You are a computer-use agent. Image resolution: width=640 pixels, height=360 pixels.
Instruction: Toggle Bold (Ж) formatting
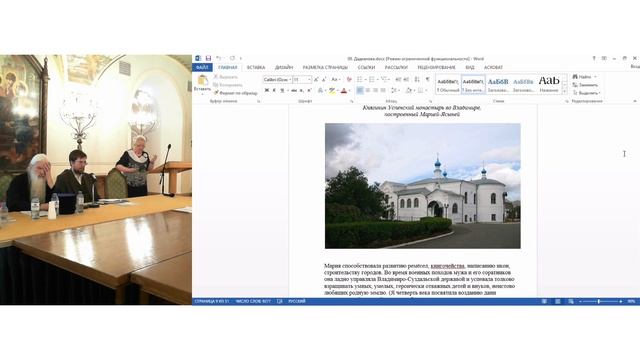267,90
